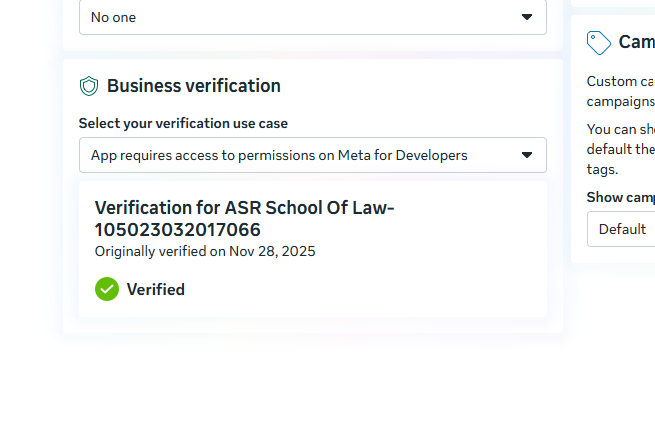The image size is (655, 430).
Task: Click the 'Verified' status text
Action: [156, 290]
